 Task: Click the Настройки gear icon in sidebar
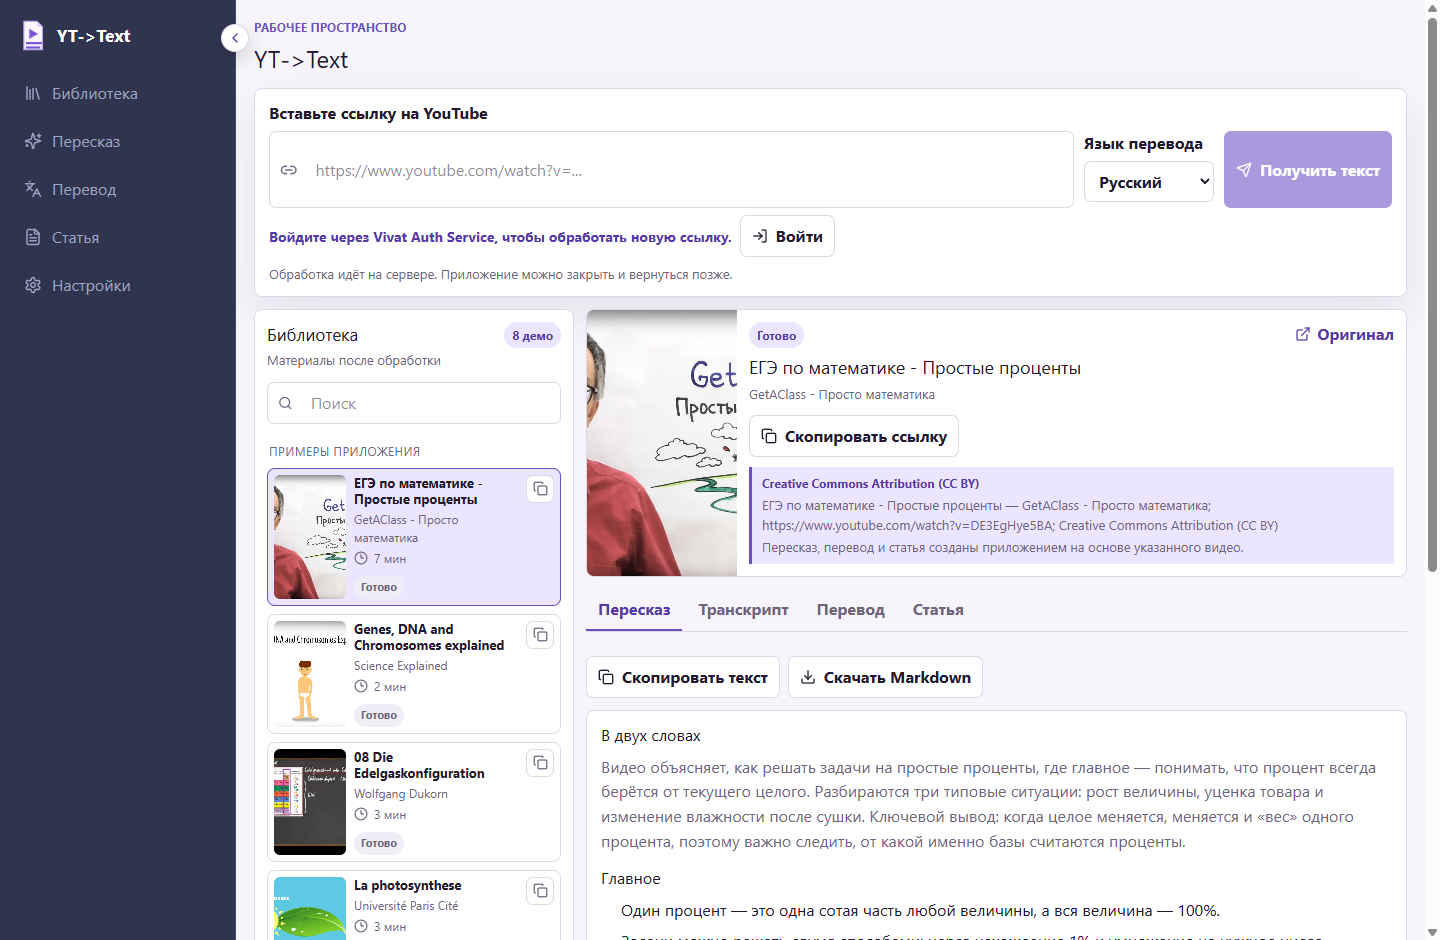coord(33,286)
